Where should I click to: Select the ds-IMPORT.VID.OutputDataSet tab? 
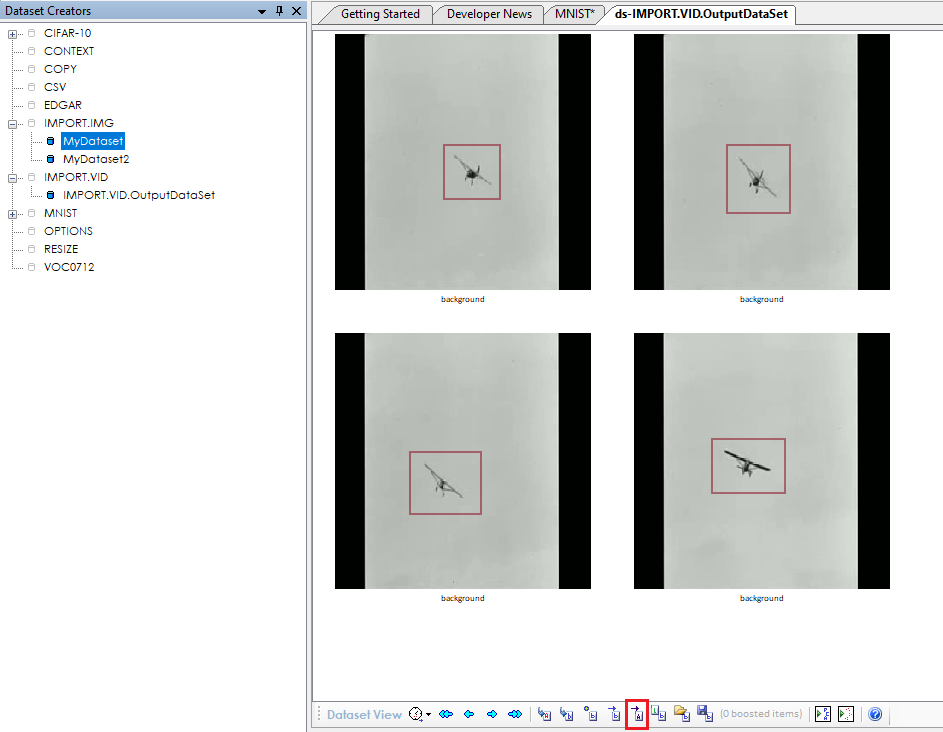pyautogui.click(x=701, y=14)
